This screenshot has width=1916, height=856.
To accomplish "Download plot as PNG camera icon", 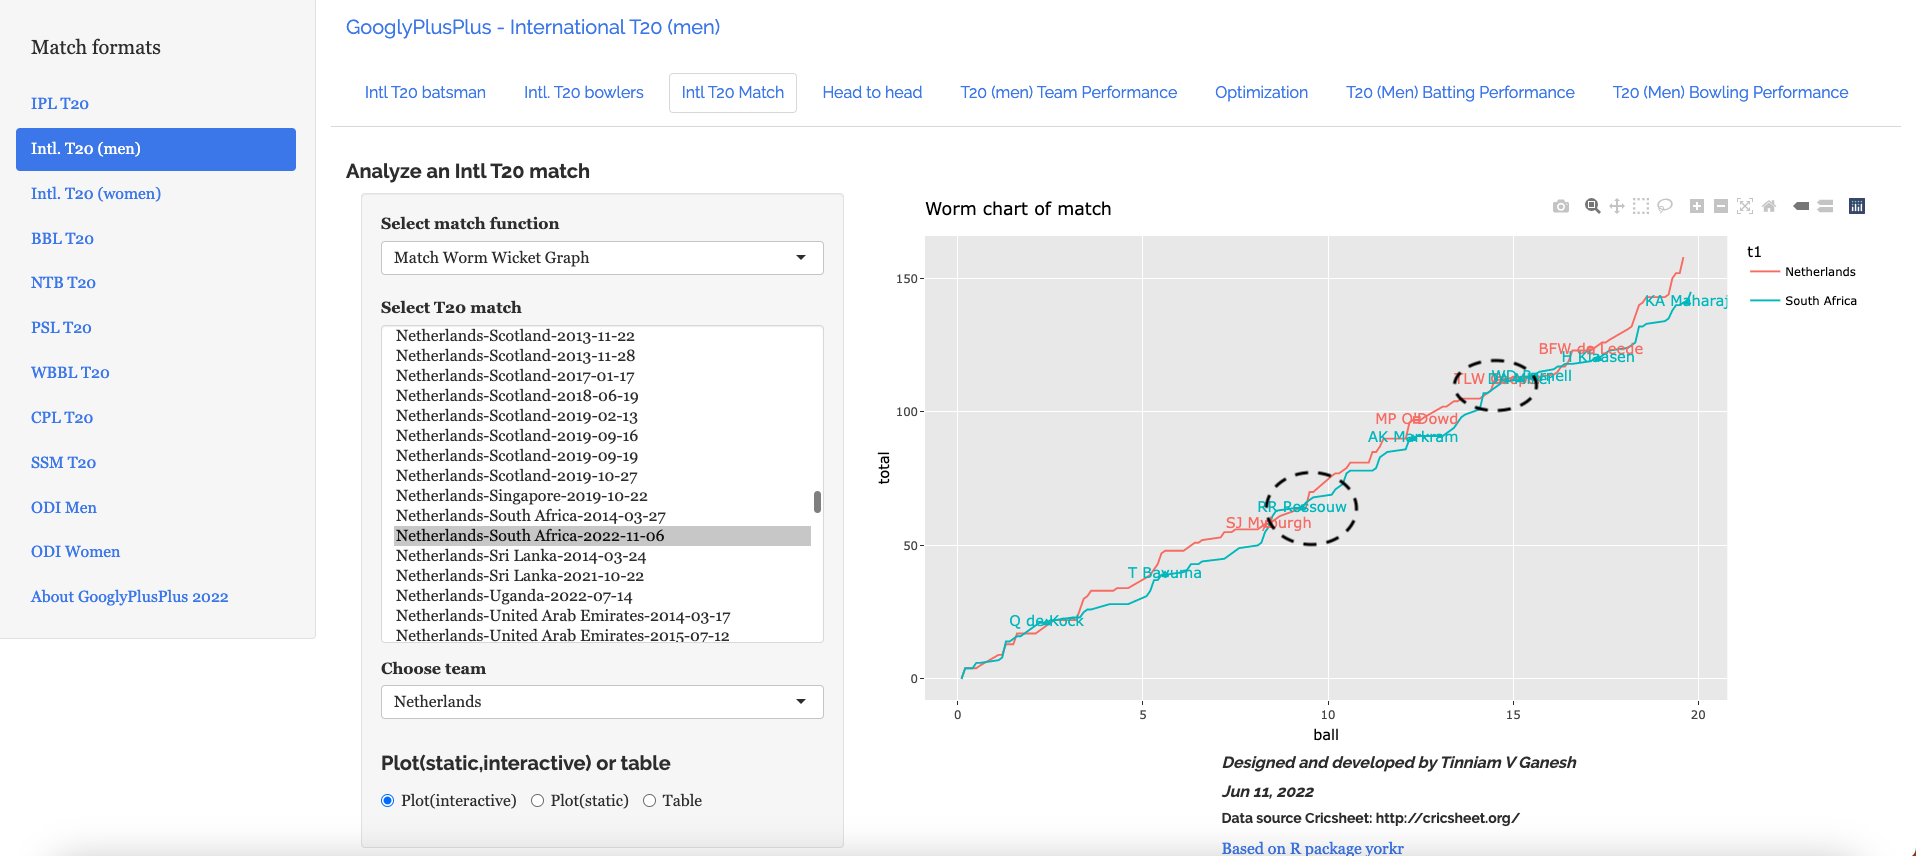I will coord(1560,206).
